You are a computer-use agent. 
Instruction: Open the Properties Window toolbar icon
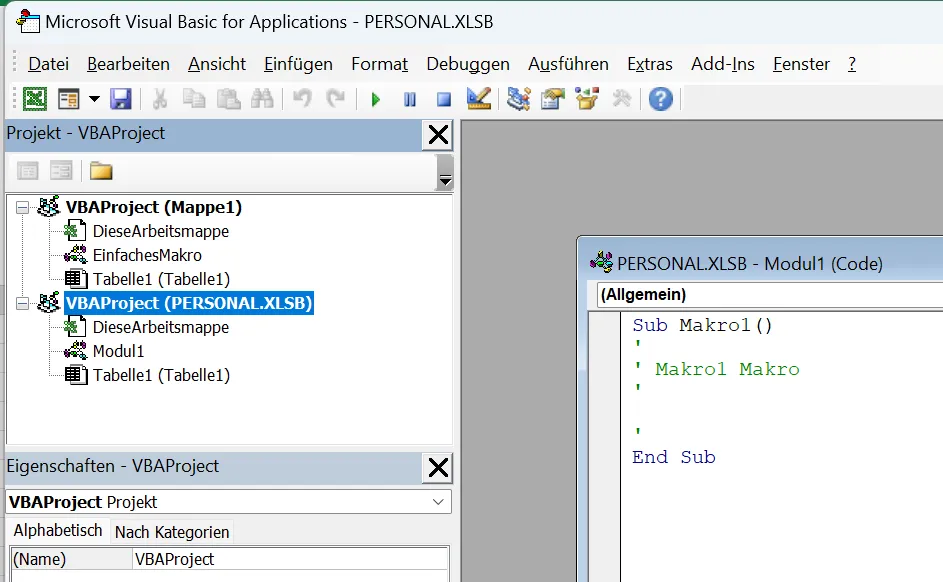(553, 99)
